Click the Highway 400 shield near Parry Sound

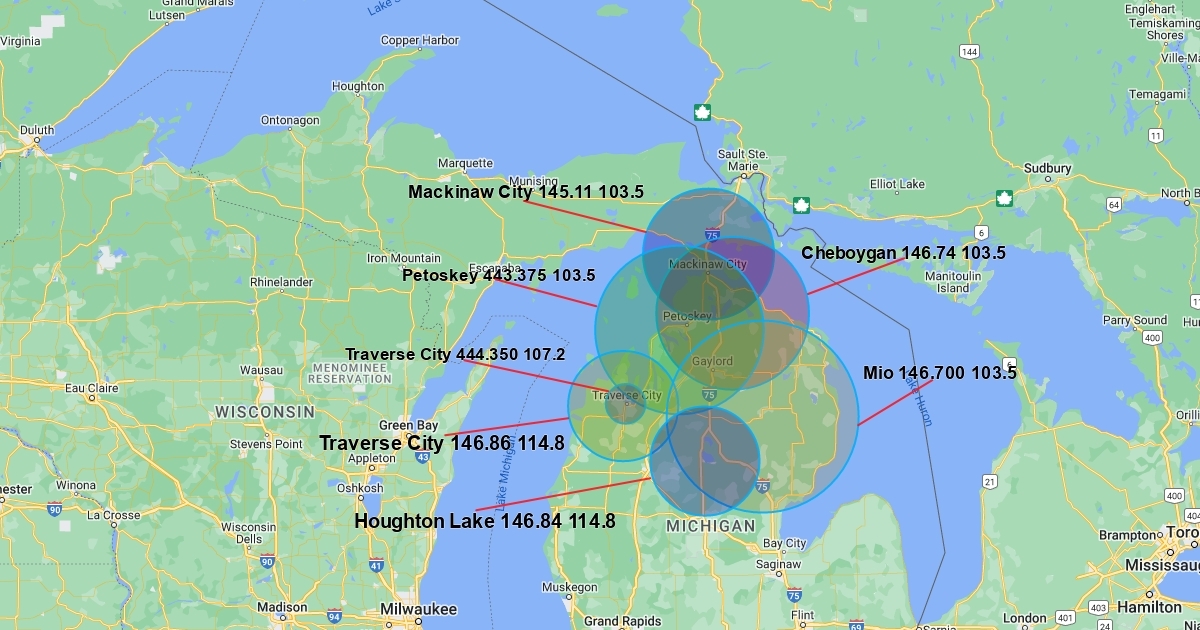[1152, 338]
